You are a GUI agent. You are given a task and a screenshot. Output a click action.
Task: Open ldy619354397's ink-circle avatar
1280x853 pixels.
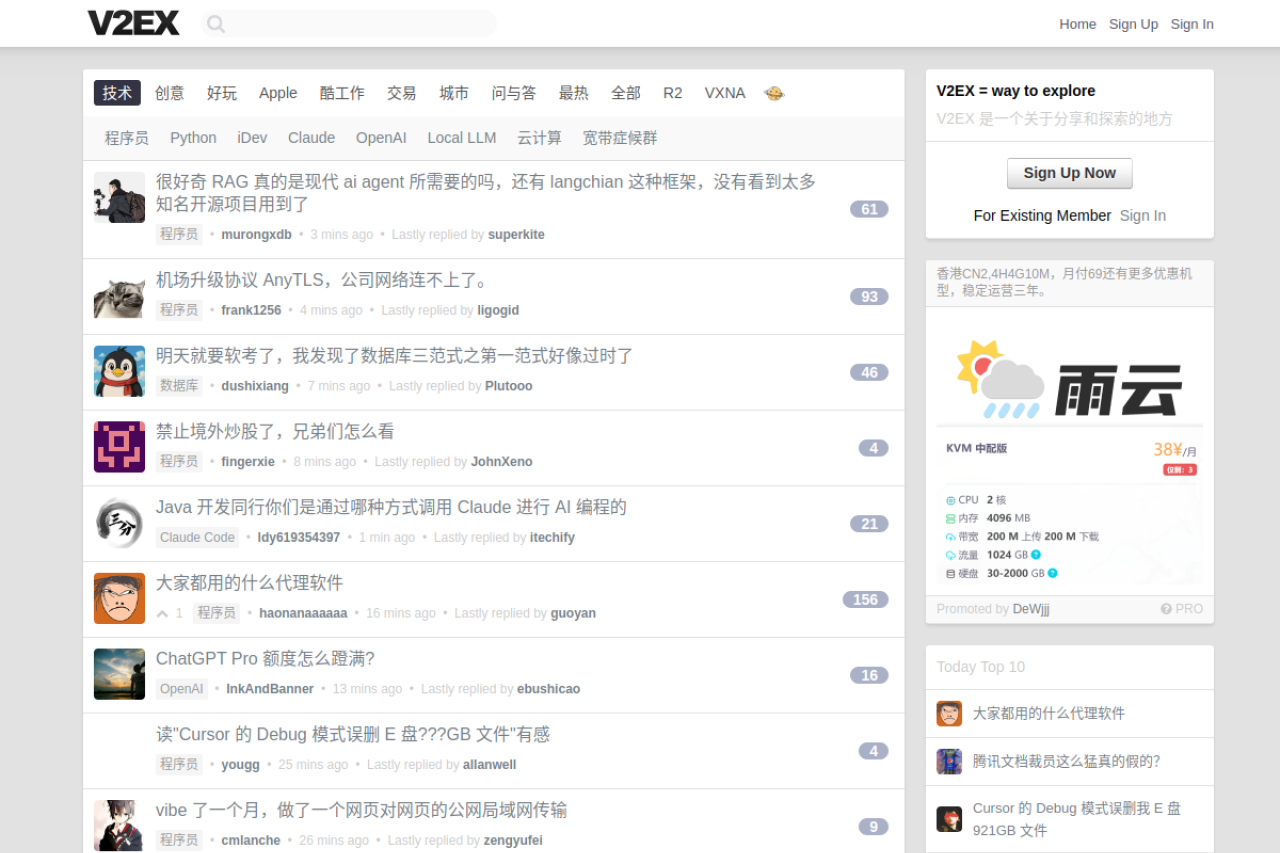[x=119, y=523]
